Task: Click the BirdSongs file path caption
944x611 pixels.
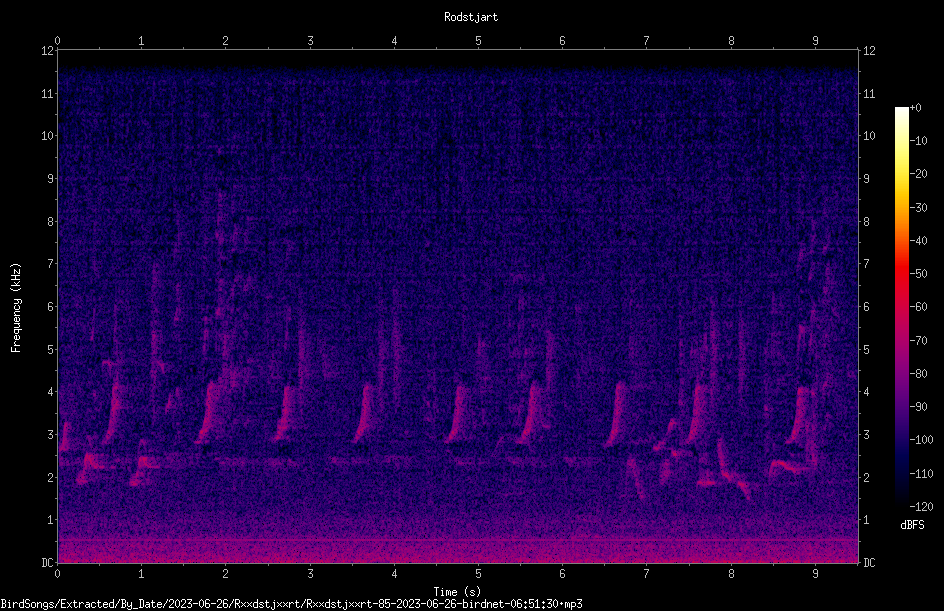Action: 291,604
